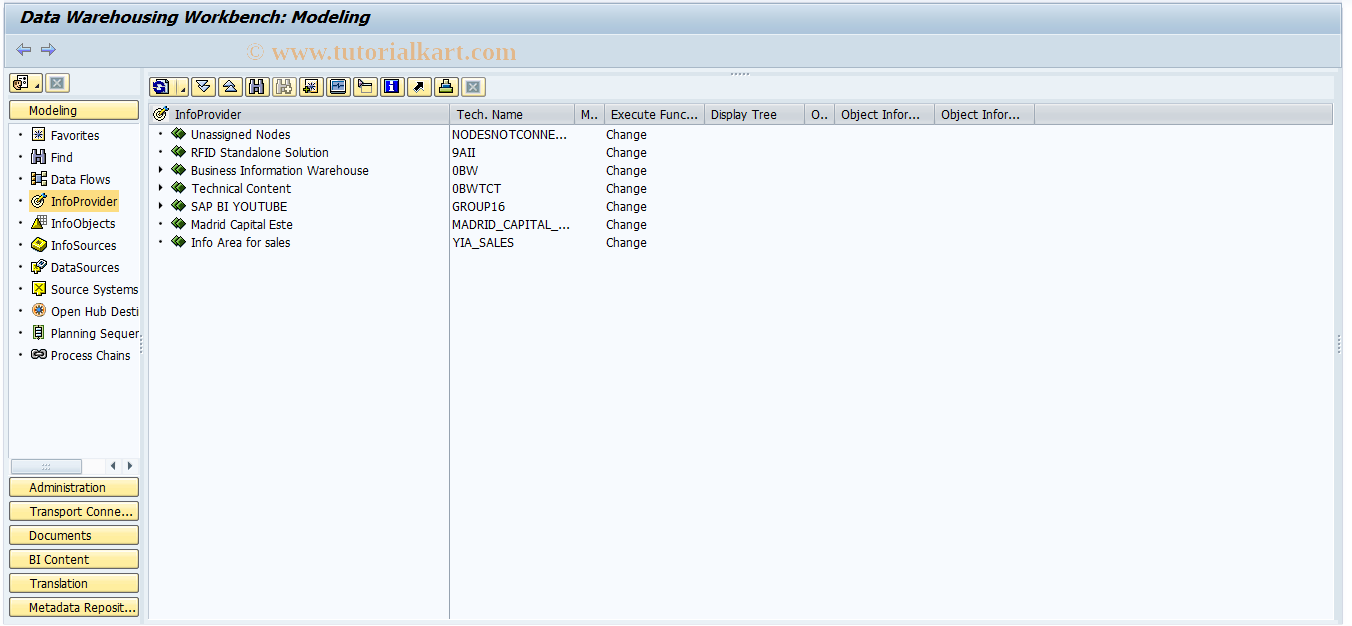Screen dimensions: 1352x626
Task: Open the Documents section tab
Action: pos(74,535)
